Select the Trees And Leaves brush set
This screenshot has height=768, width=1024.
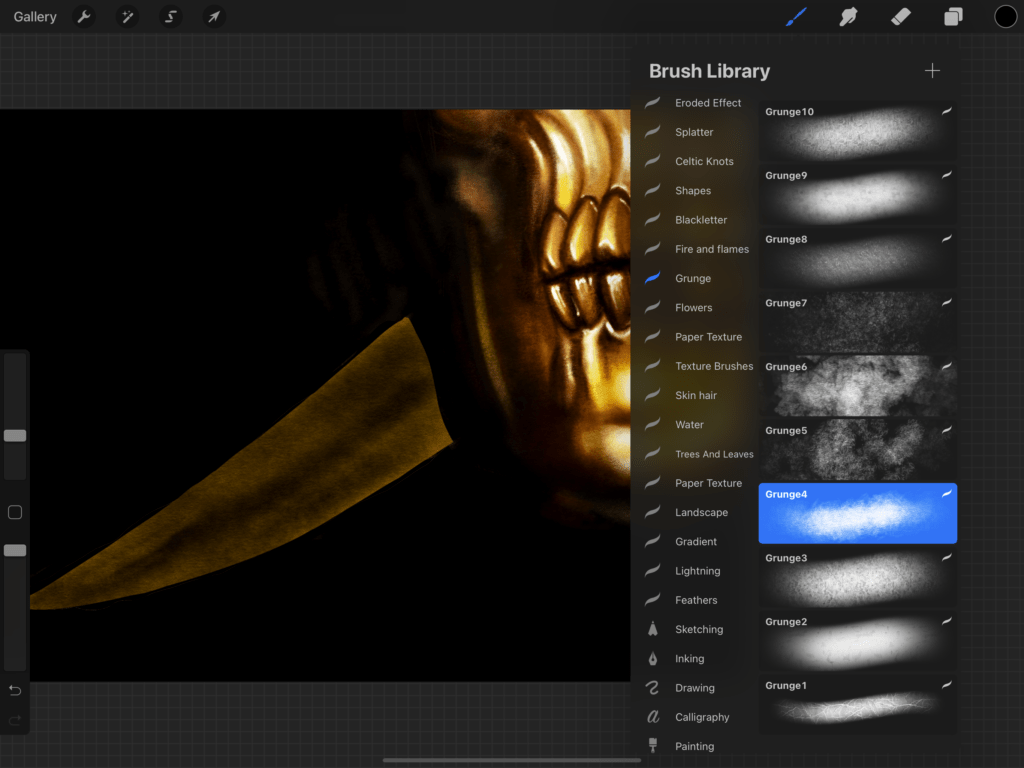tap(714, 454)
